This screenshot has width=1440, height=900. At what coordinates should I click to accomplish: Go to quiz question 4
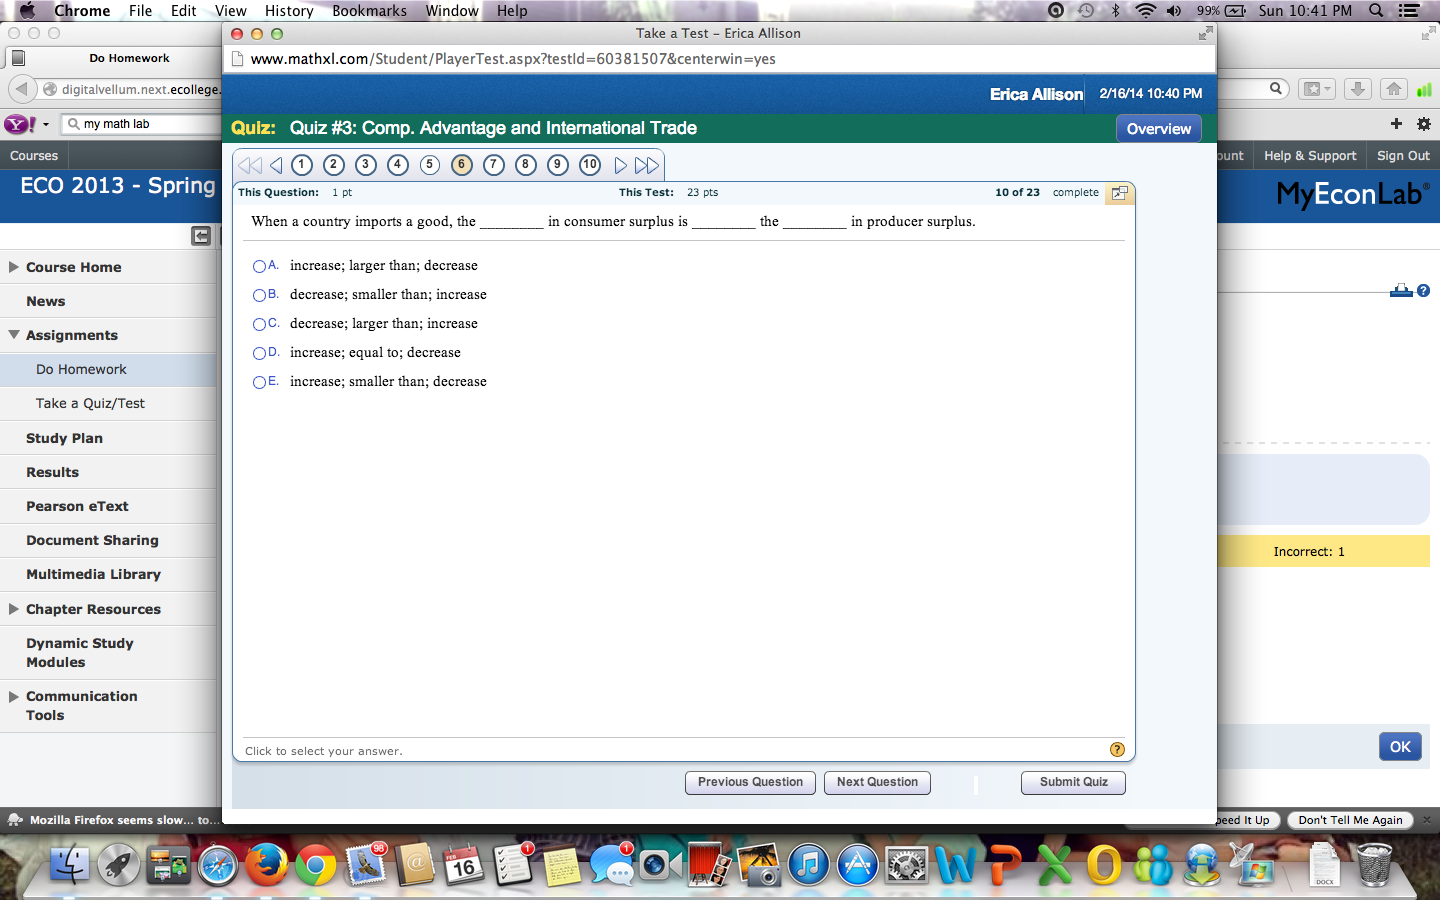tap(398, 165)
